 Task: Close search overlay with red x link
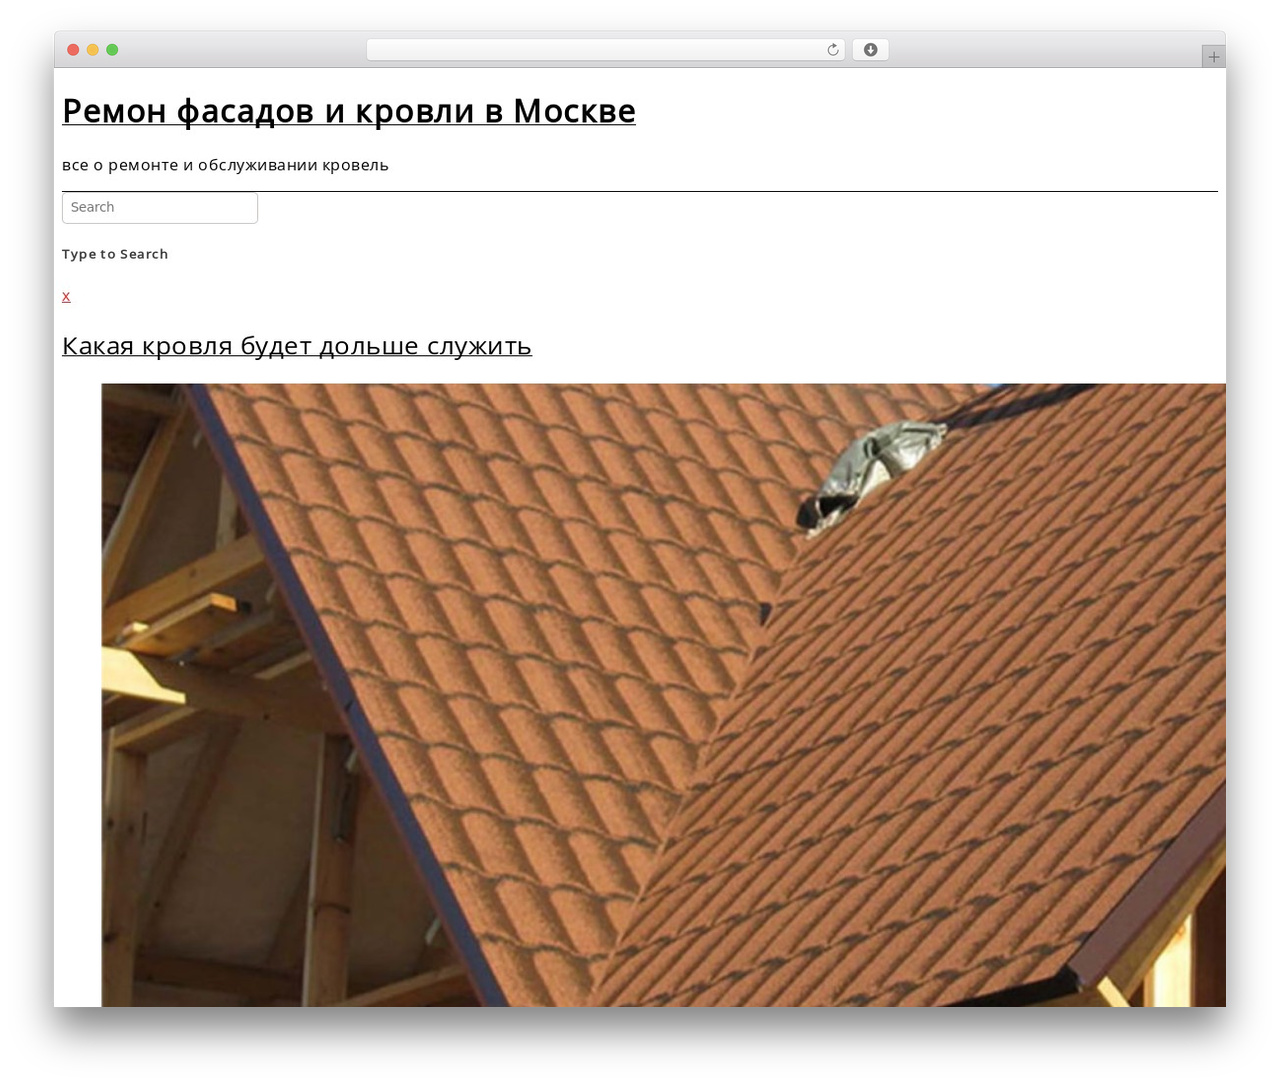coord(66,296)
